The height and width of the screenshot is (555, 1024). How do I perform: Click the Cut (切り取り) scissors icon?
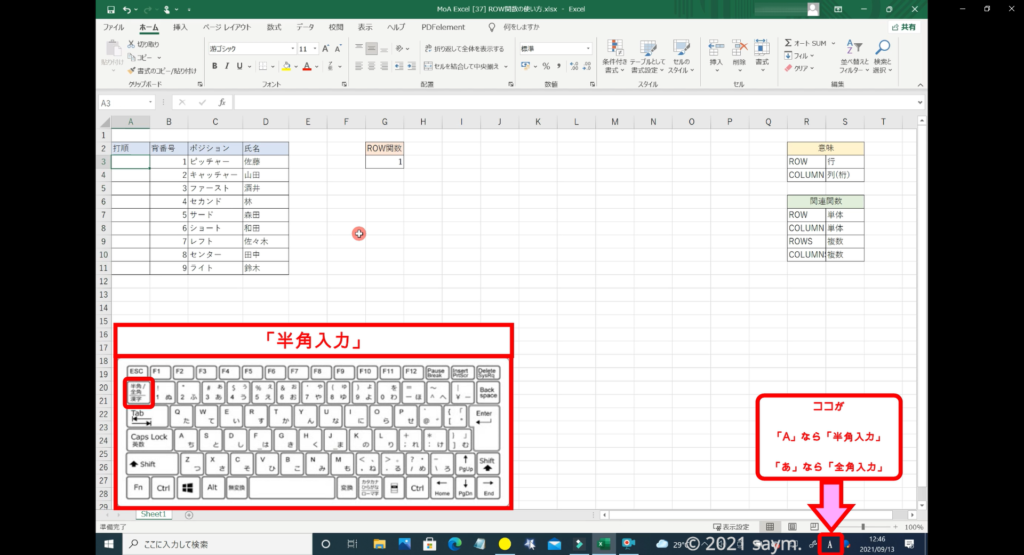(132, 45)
